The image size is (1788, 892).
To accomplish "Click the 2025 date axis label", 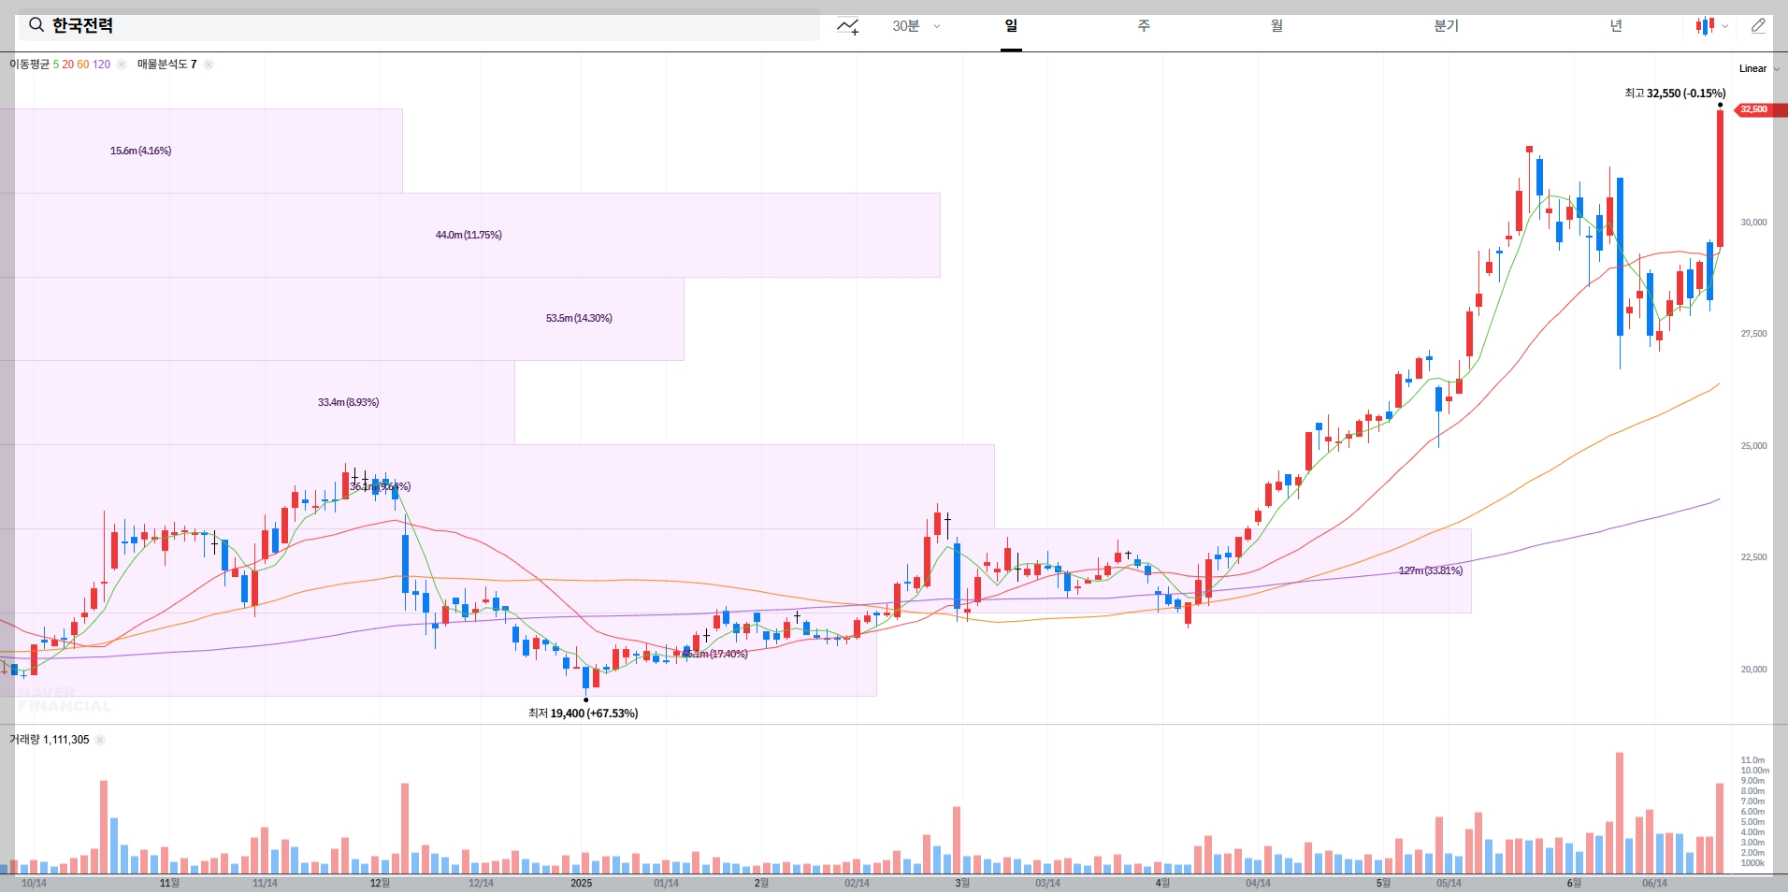I will click(581, 883).
